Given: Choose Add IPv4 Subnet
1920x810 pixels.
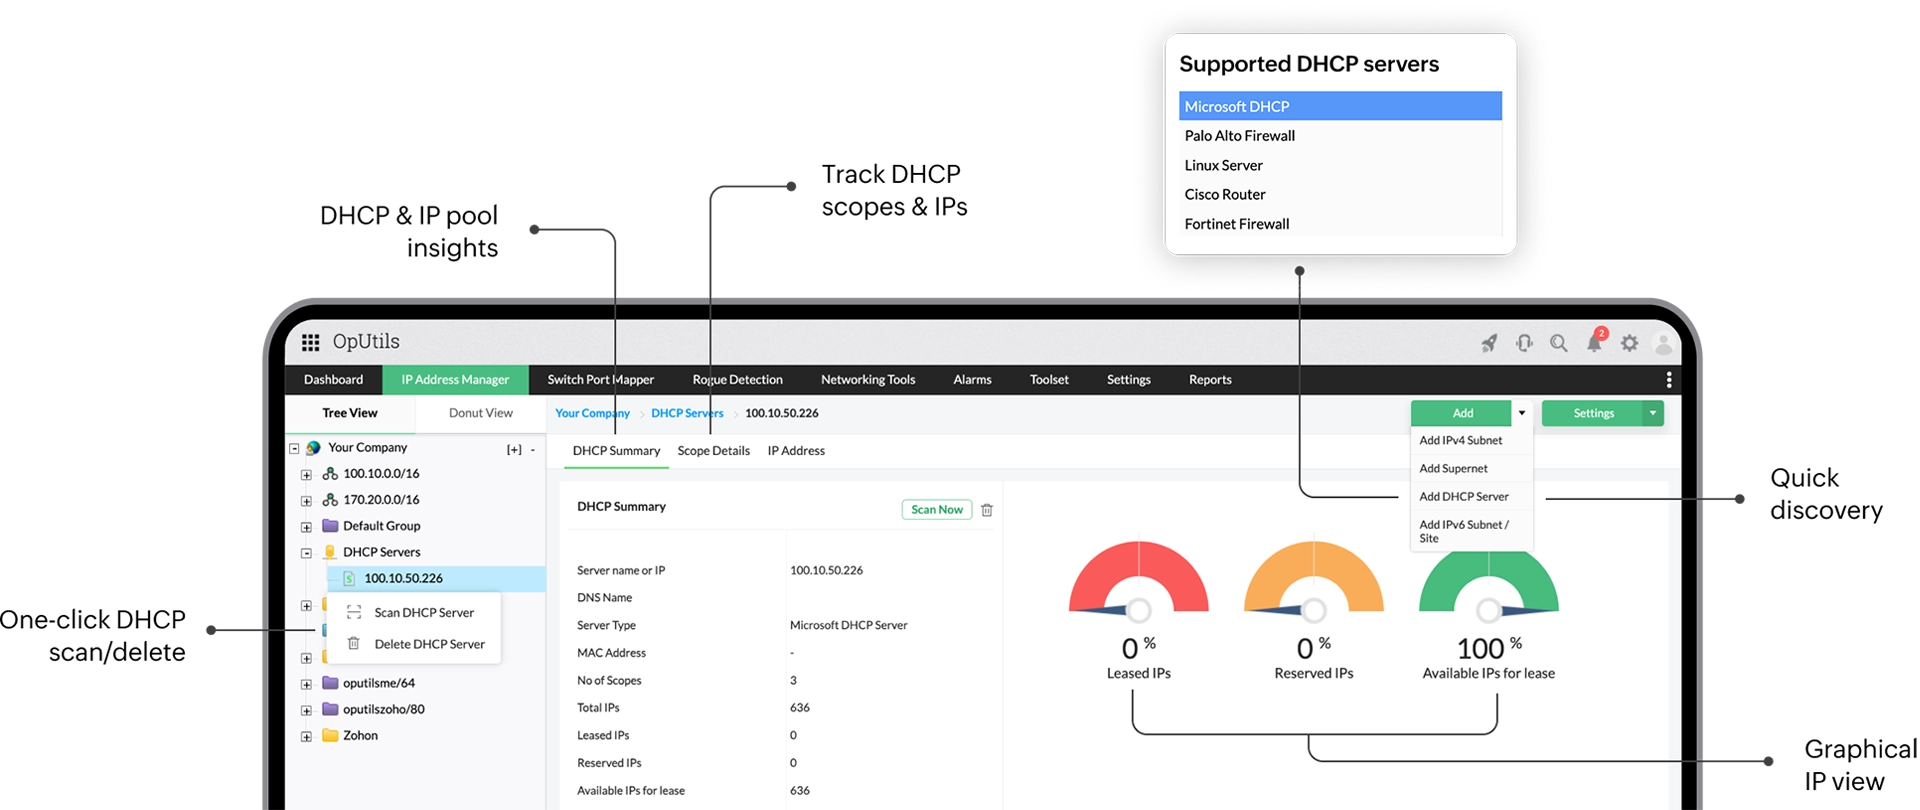Looking at the screenshot, I should (1471, 440).
